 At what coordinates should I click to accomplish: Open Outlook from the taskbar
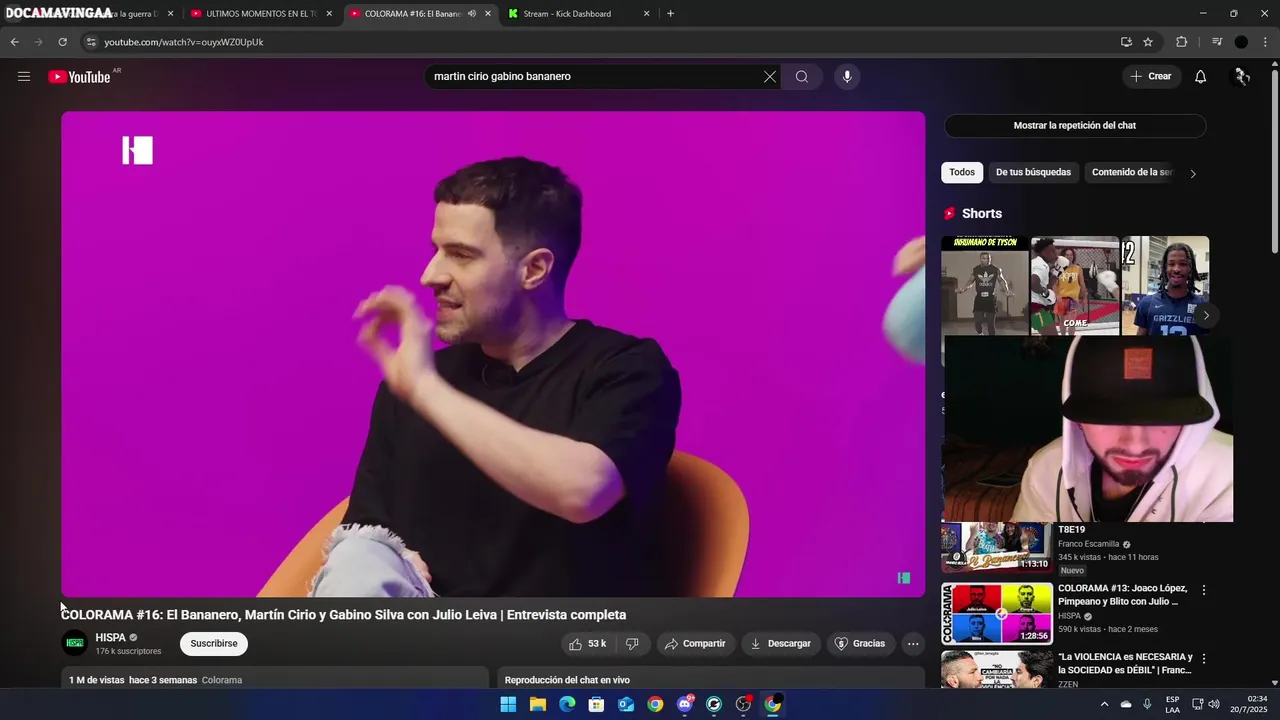point(626,704)
